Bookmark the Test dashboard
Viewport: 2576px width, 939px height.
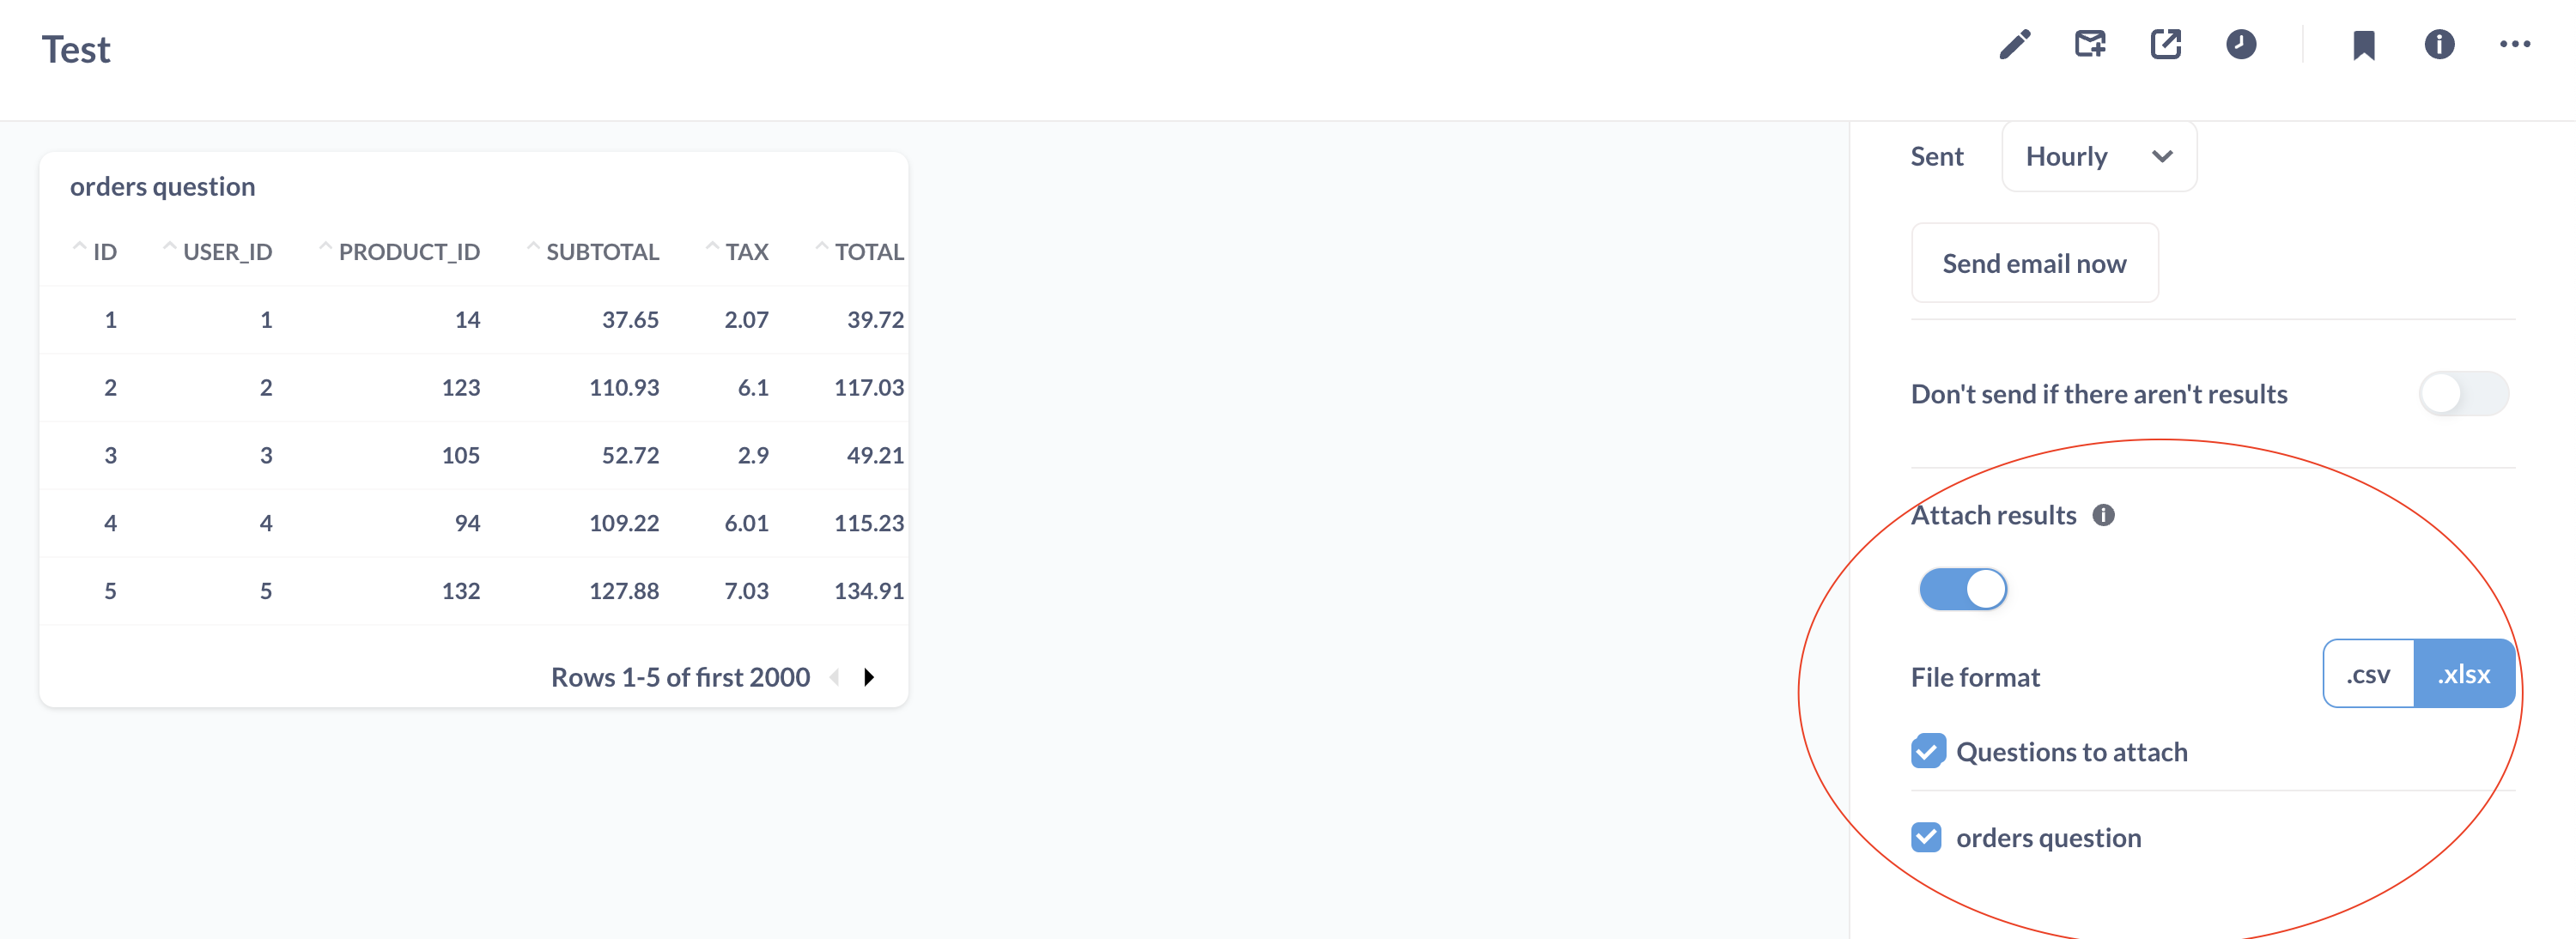tap(2363, 44)
